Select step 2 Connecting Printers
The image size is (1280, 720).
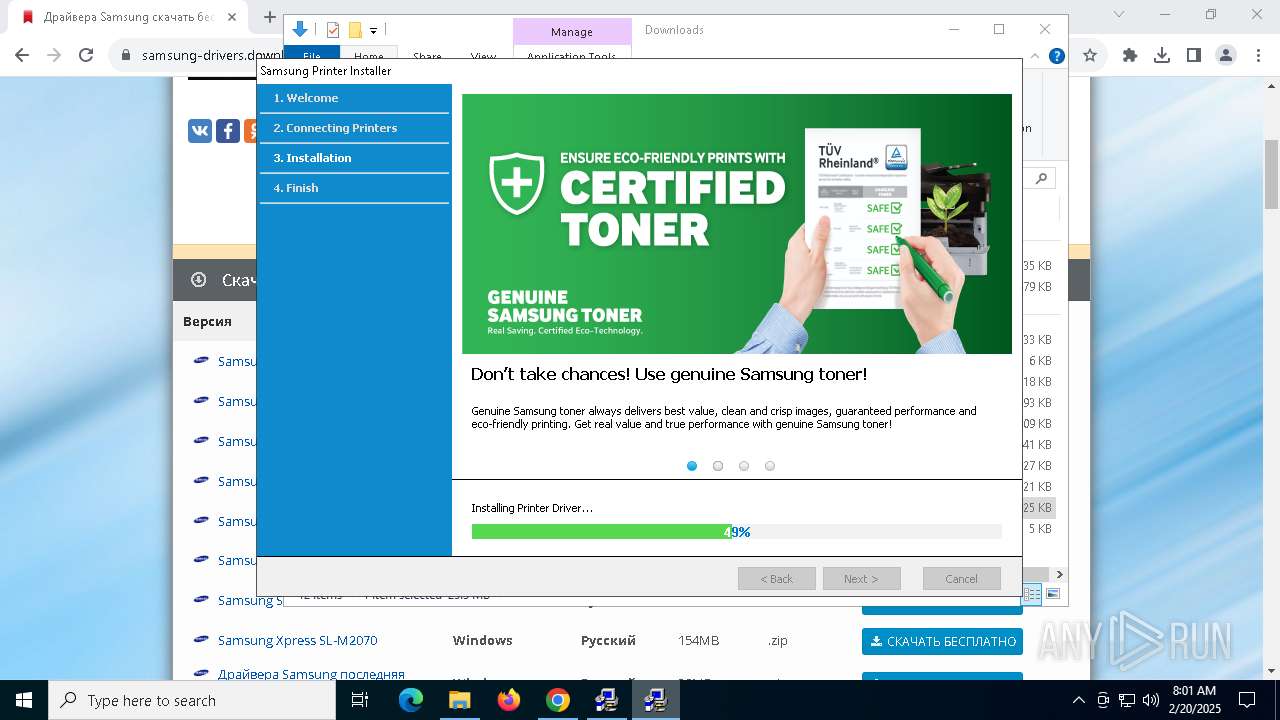[x=355, y=128]
